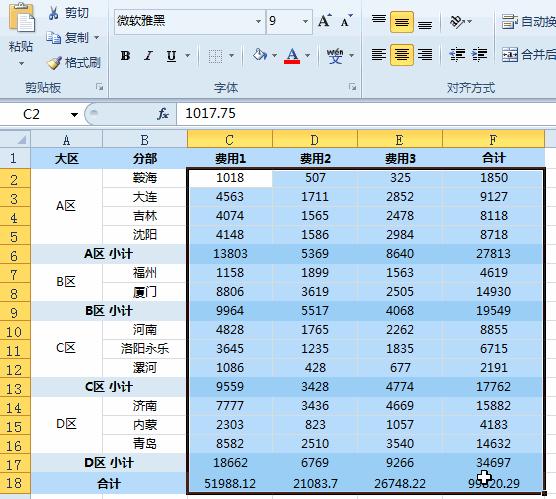The image size is (556, 499).
Task: Expand the Copy dropdown arrow
Action: [x=96, y=37]
